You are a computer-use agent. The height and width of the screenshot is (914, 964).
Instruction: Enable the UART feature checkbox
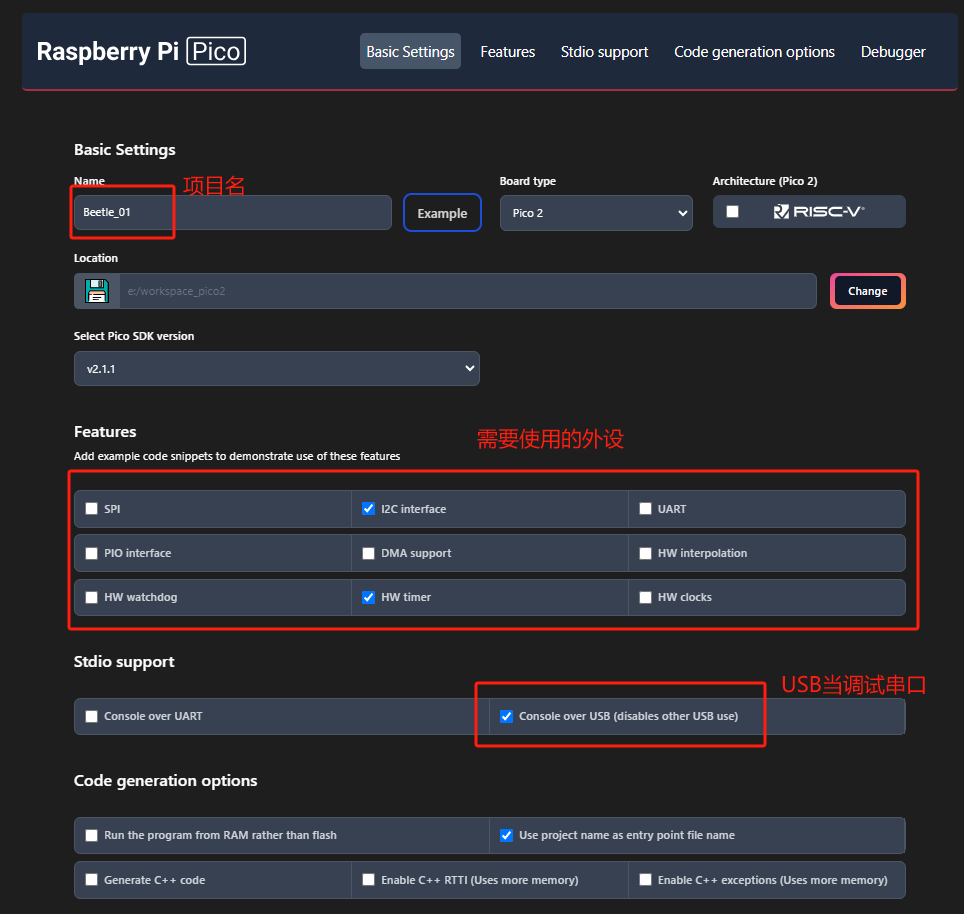tap(645, 508)
